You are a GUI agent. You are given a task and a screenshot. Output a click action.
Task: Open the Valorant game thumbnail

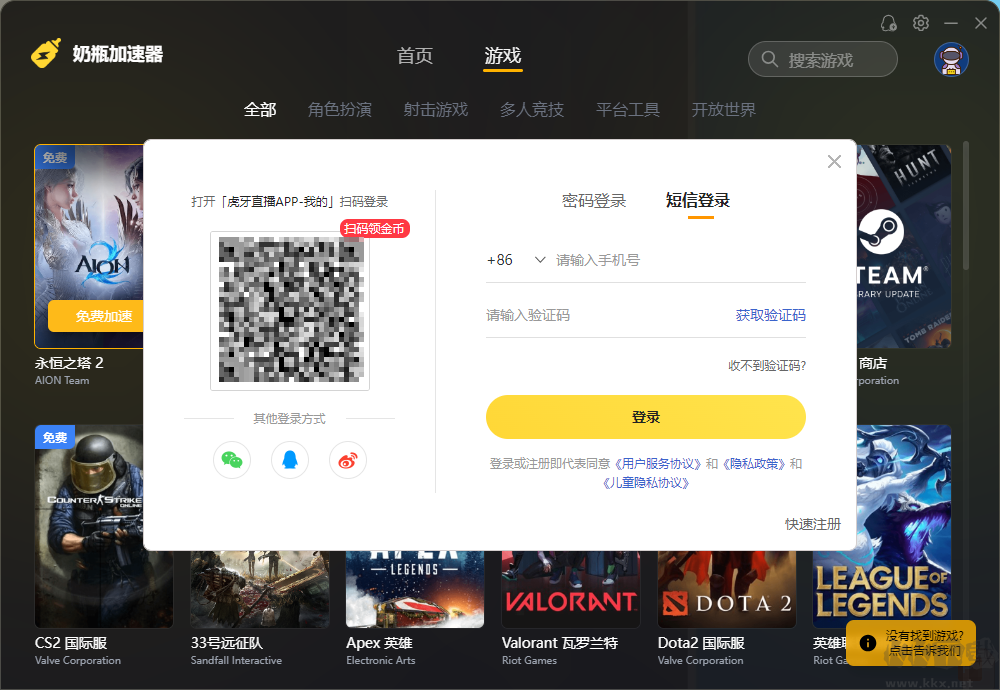point(571,589)
